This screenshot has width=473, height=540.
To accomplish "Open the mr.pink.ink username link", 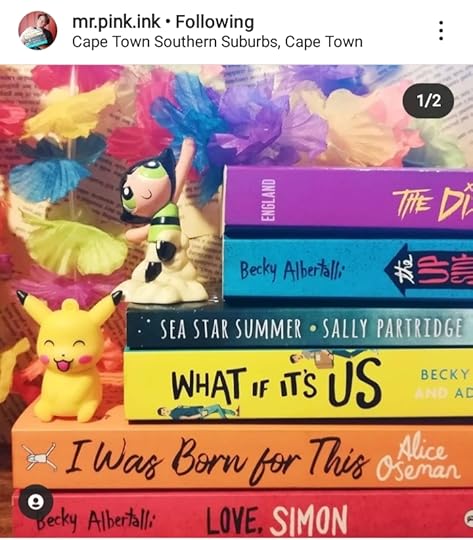I will 116,22.
